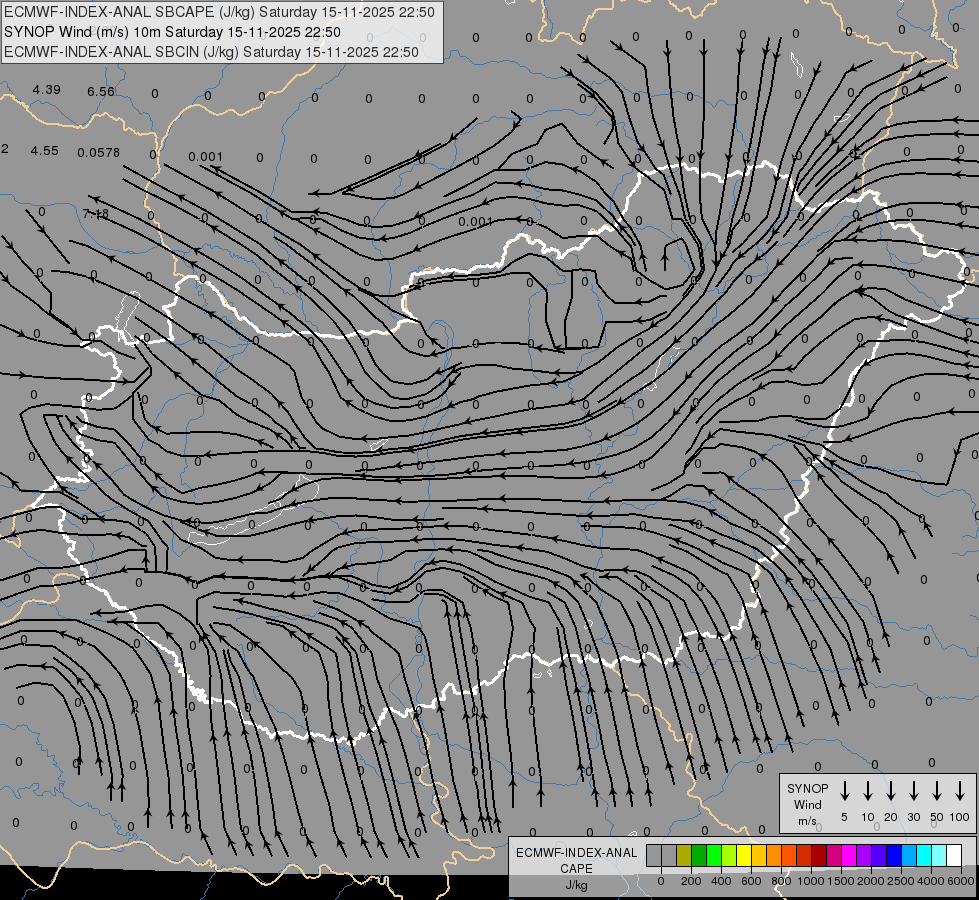Click the 10 m/s wind arrow in legend
979x900 pixels.
click(x=868, y=791)
